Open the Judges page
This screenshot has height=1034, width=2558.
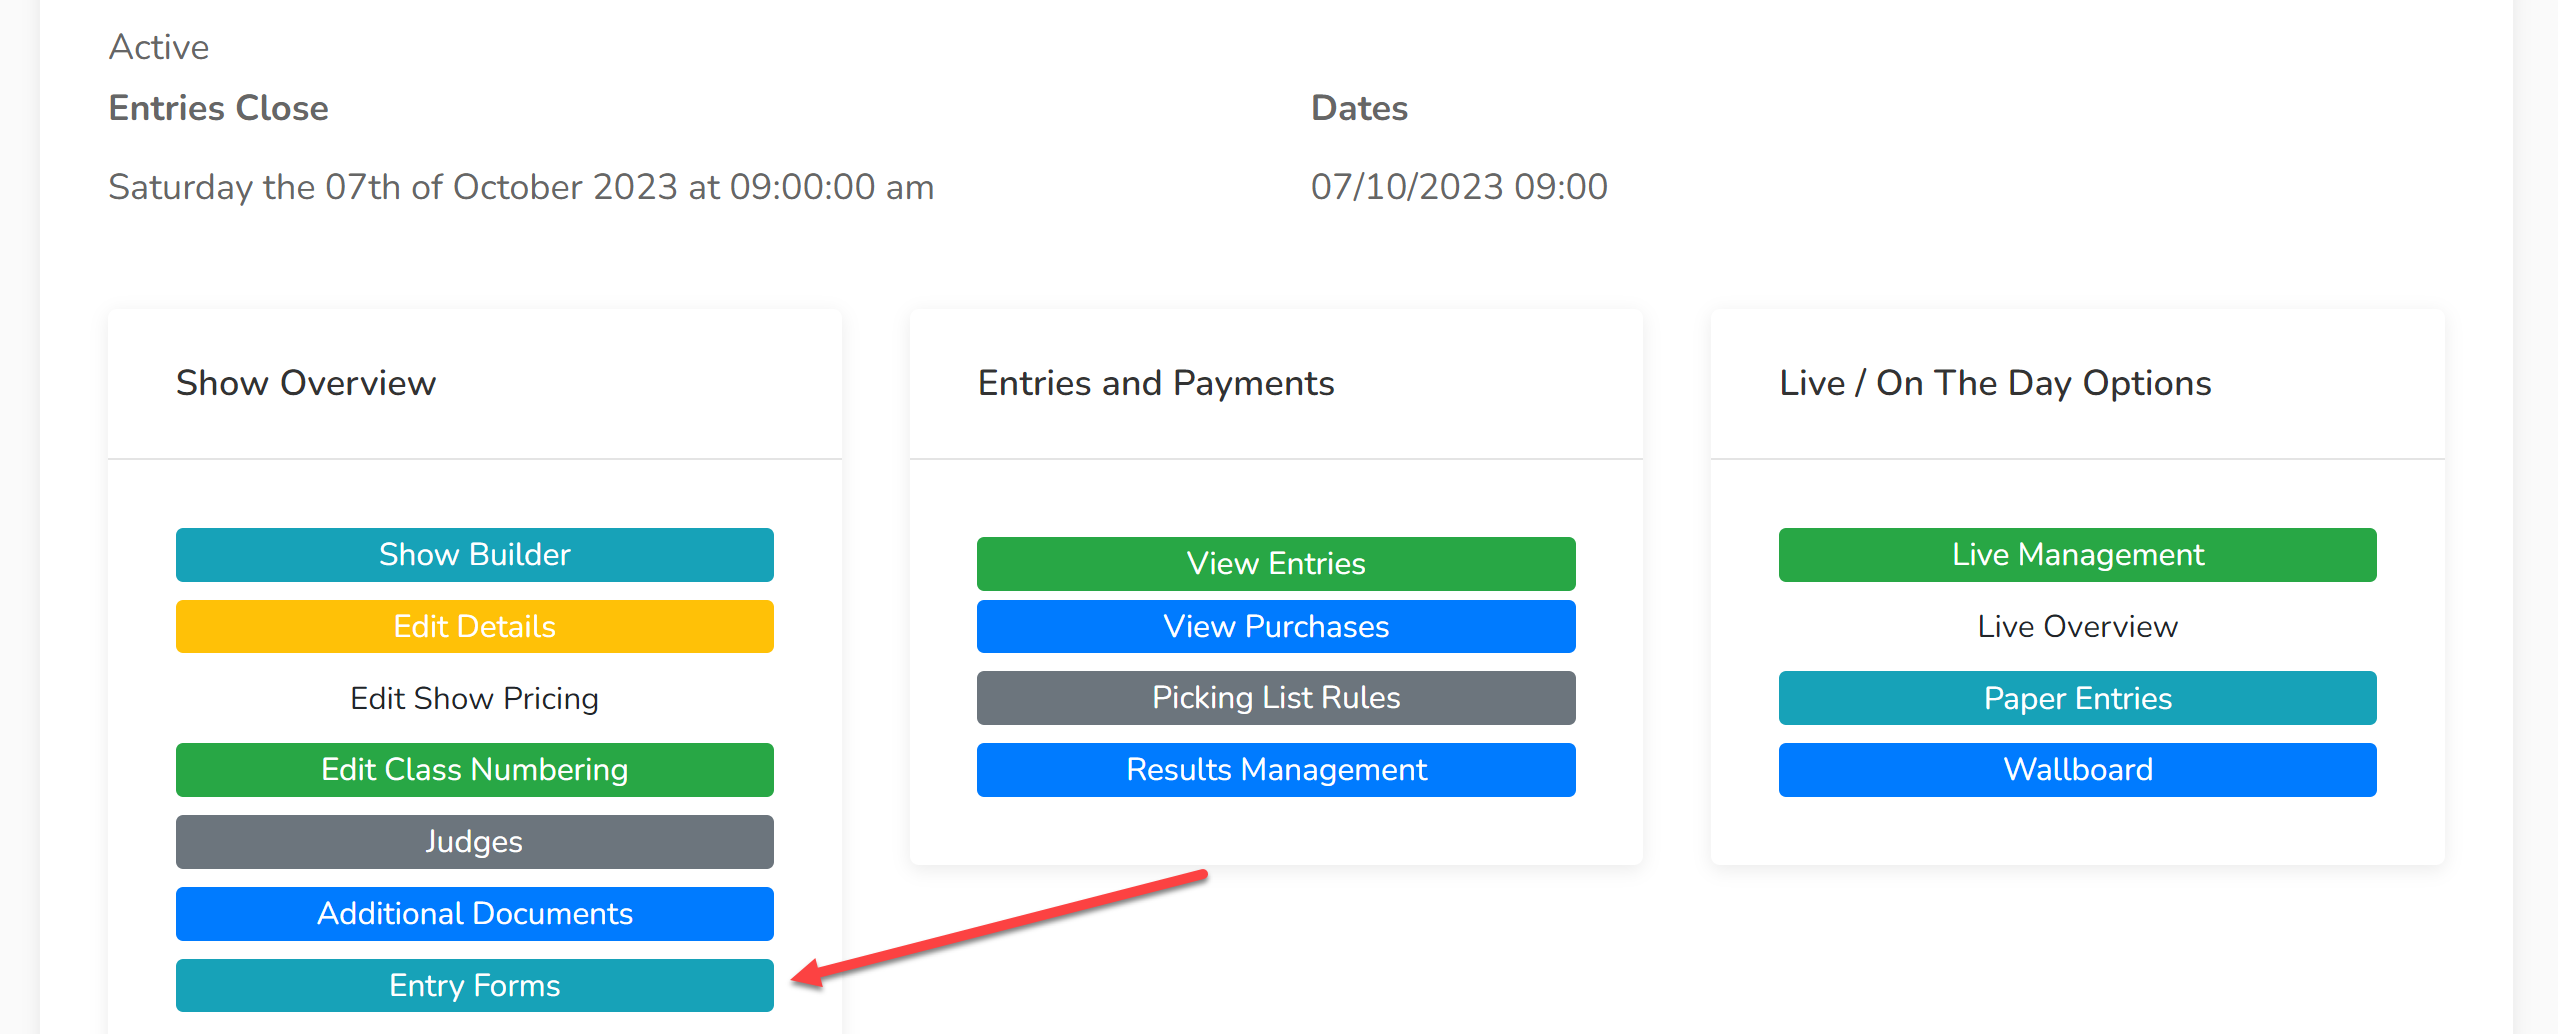tap(474, 842)
